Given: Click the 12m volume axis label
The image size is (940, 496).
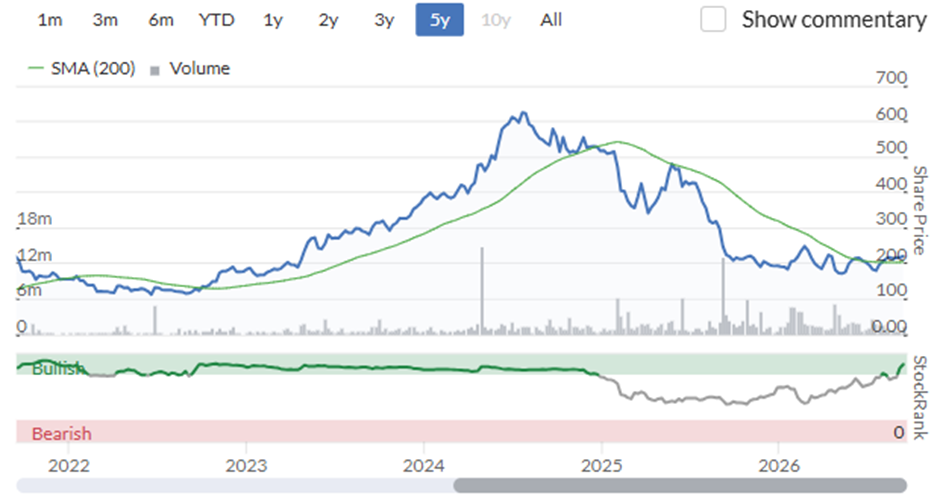Looking at the screenshot, I should pyautogui.click(x=35, y=255).
